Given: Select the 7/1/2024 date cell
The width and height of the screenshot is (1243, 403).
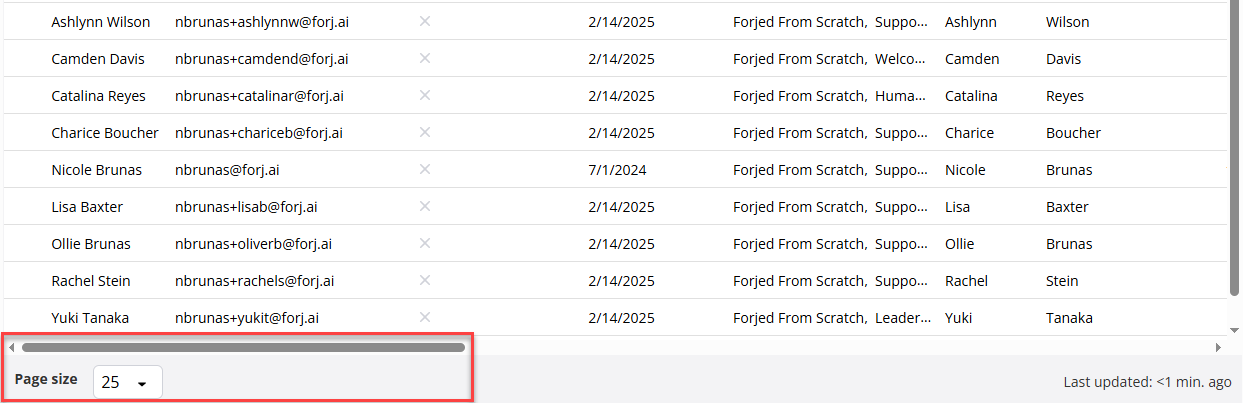Looking at the screenshot, I should point(618,170).
